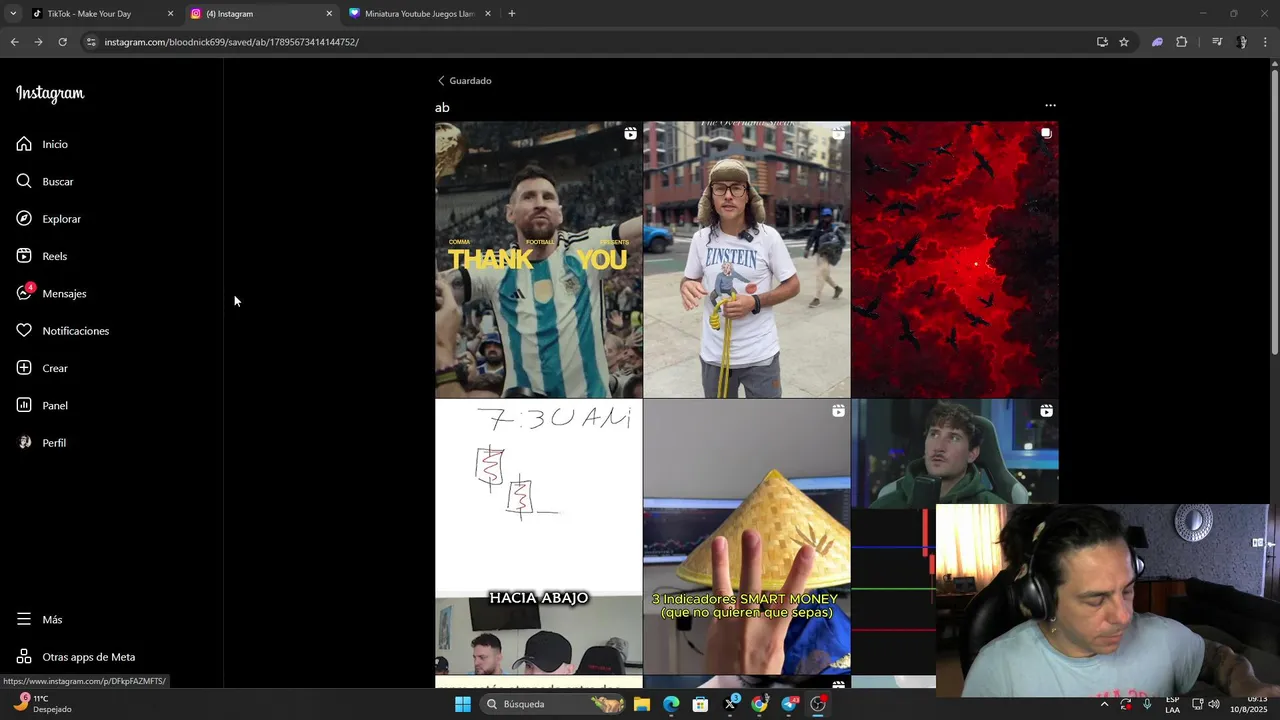Open the media control toolbar icon

(x=1217, y=42)
